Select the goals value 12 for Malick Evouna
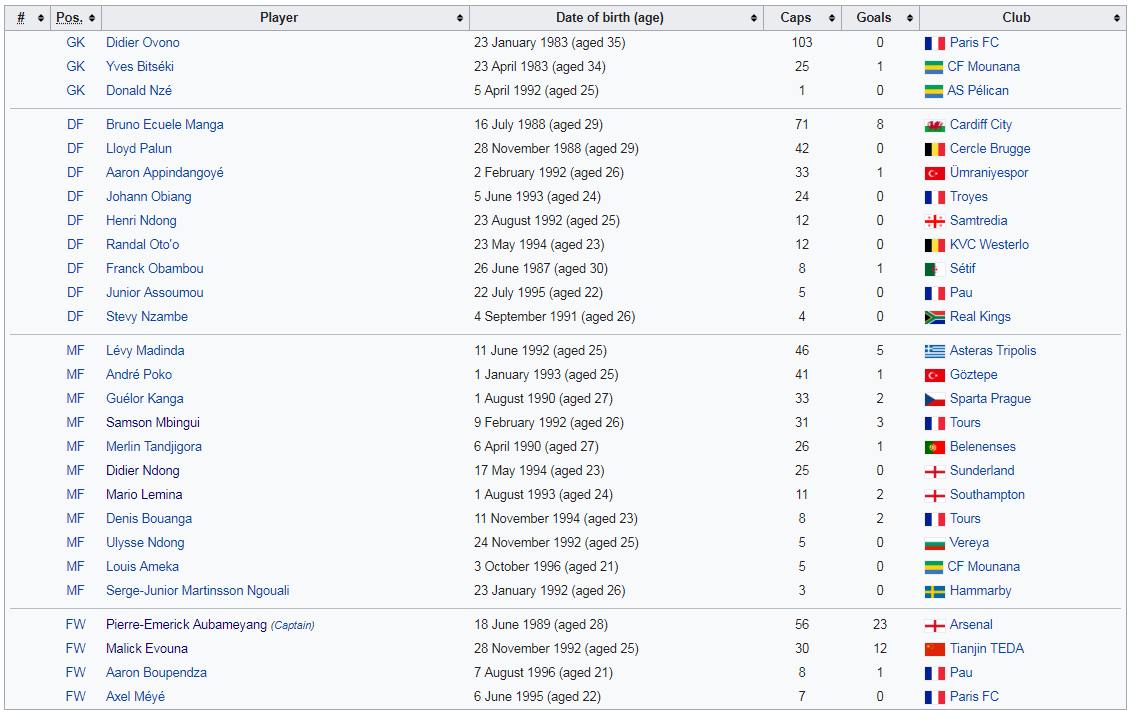 [x=880, y=648]
